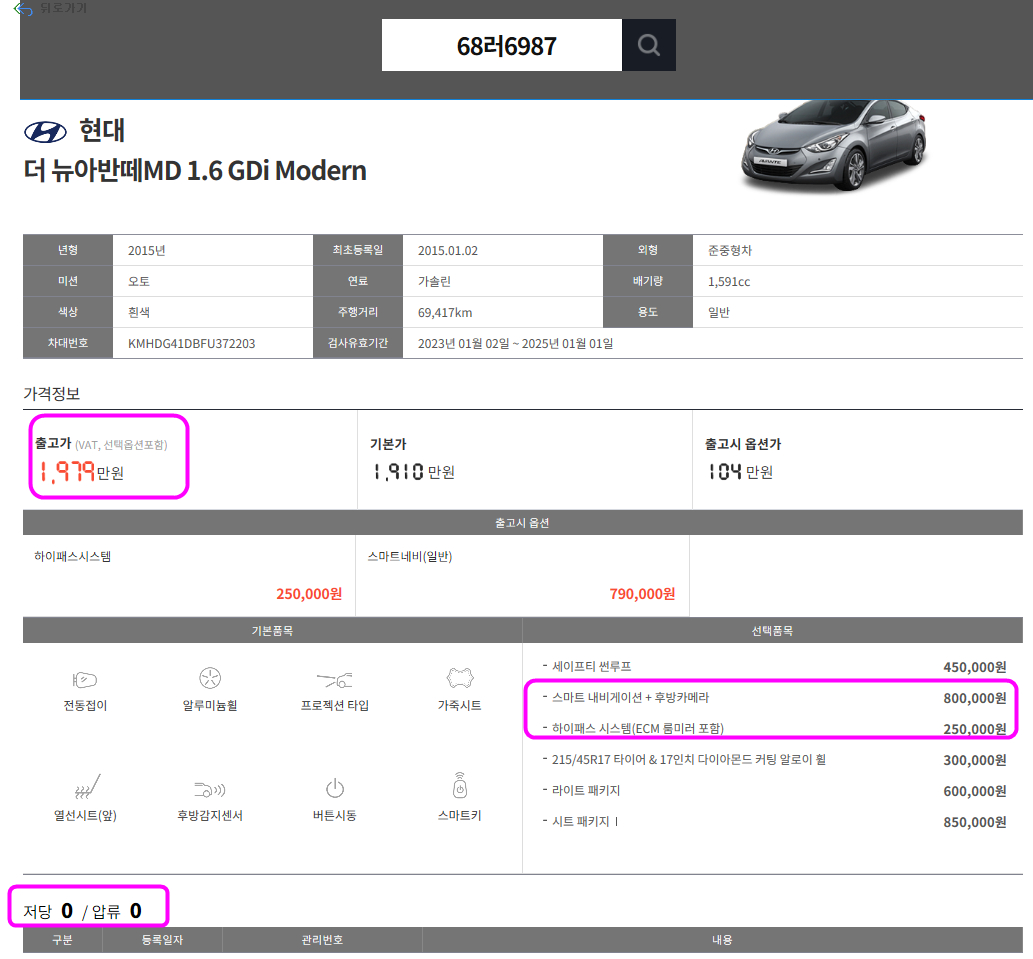1033x959 pixels.
Task: Click the 저당 0 / 압류 0 summary
Action: tap(82, 911)
